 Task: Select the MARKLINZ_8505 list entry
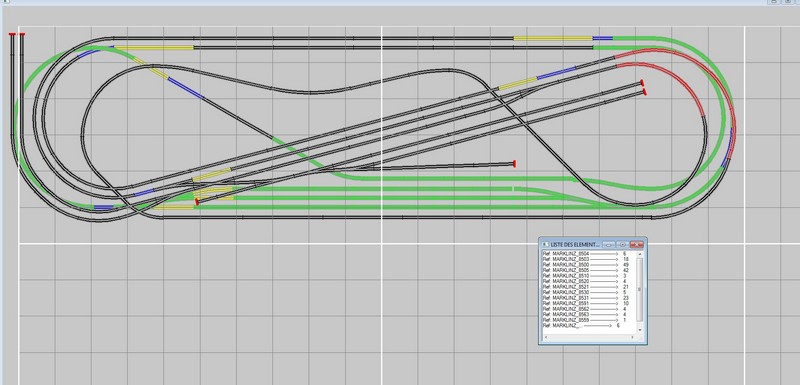point(586,270)
